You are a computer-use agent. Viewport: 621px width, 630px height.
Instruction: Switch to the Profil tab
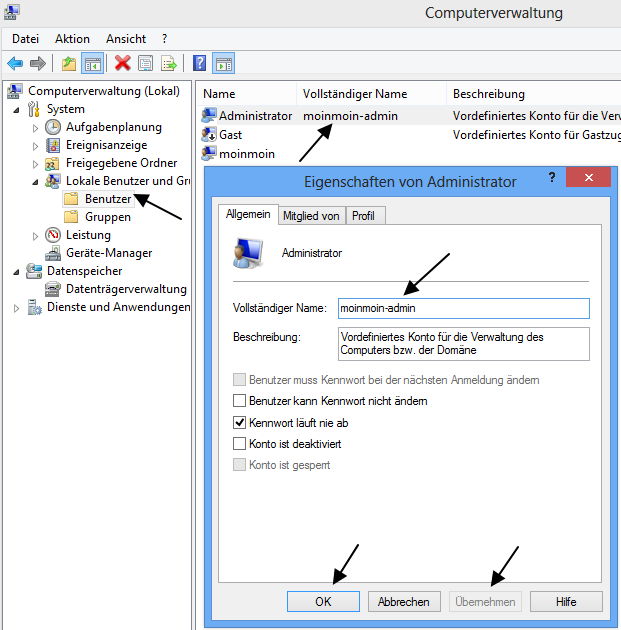tap(364, 216)
